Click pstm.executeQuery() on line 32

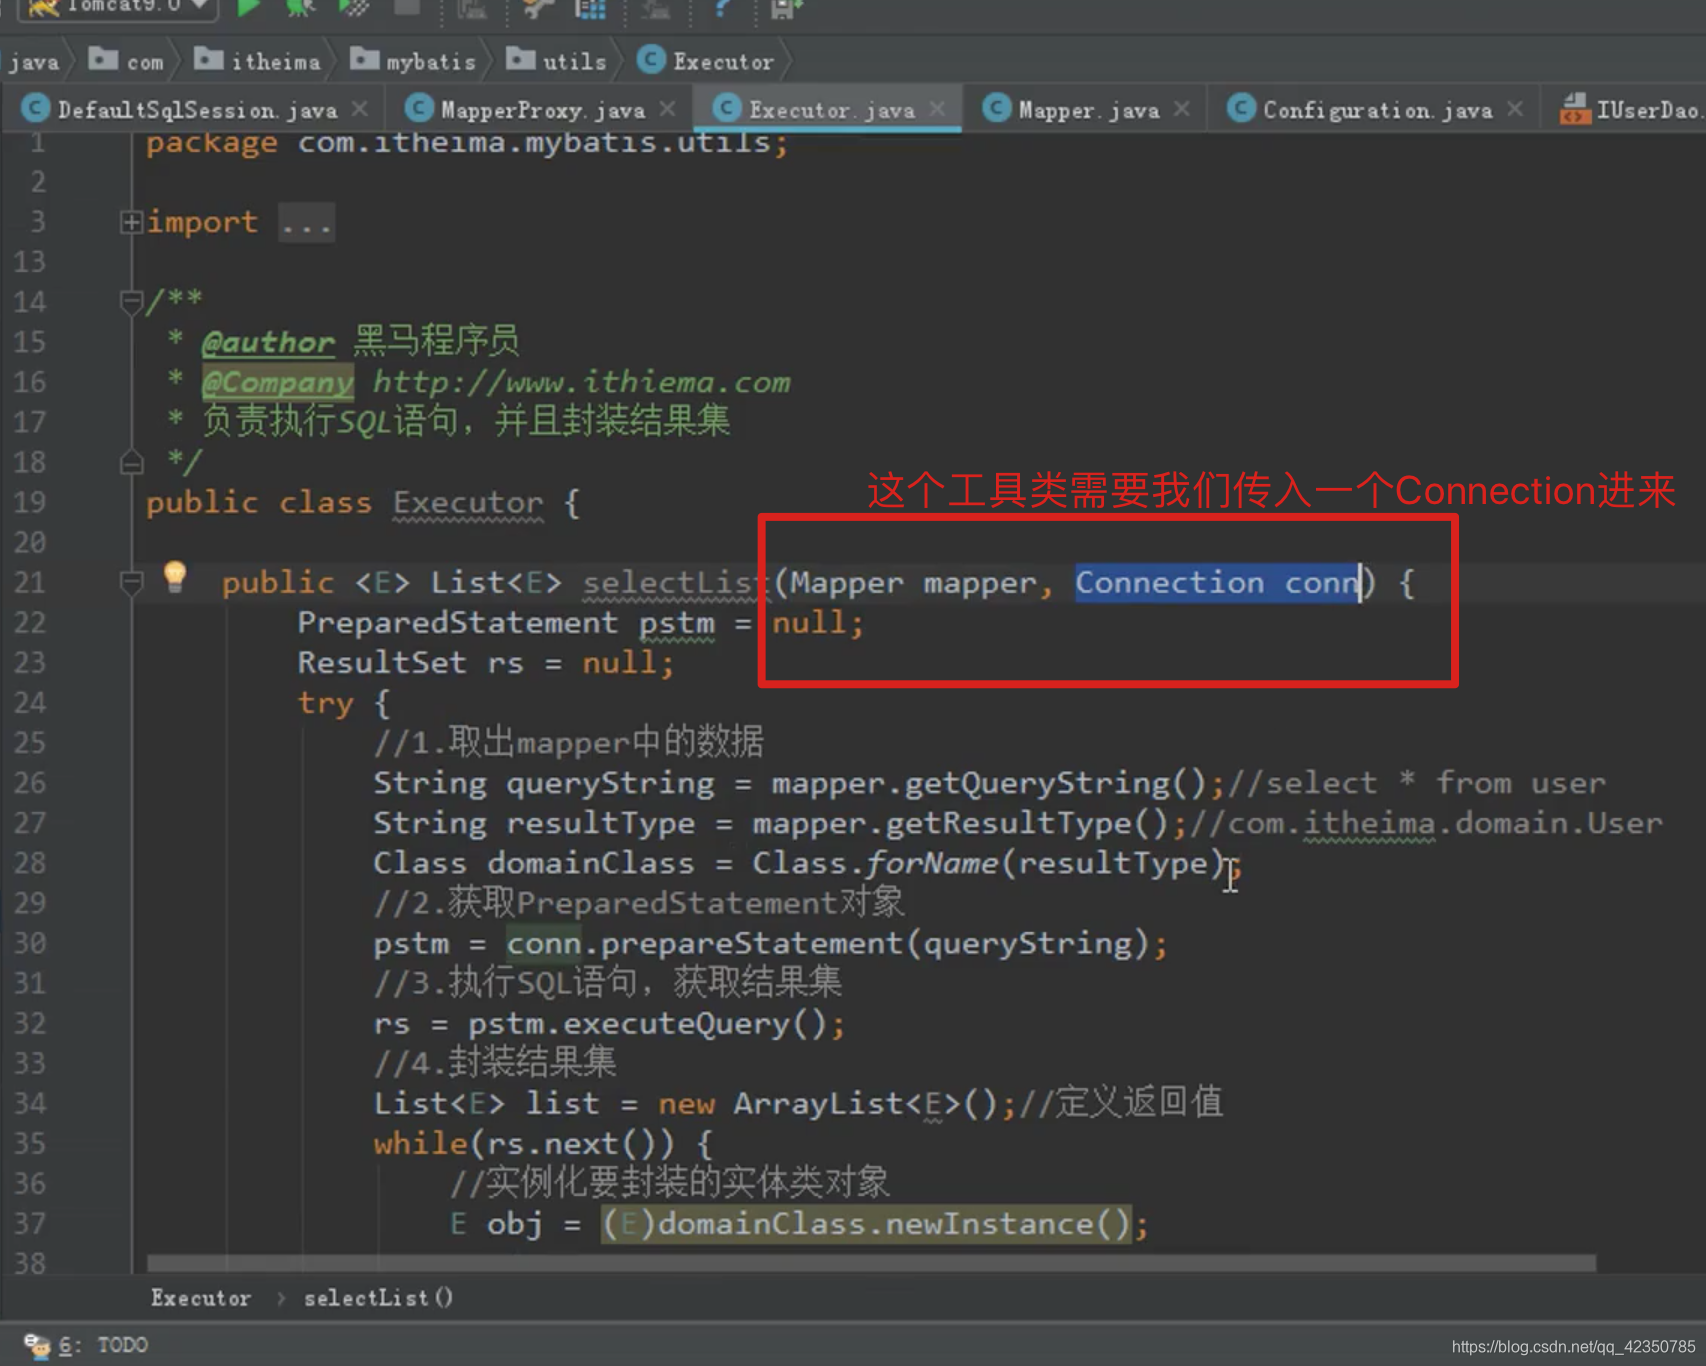[647, 1024]
